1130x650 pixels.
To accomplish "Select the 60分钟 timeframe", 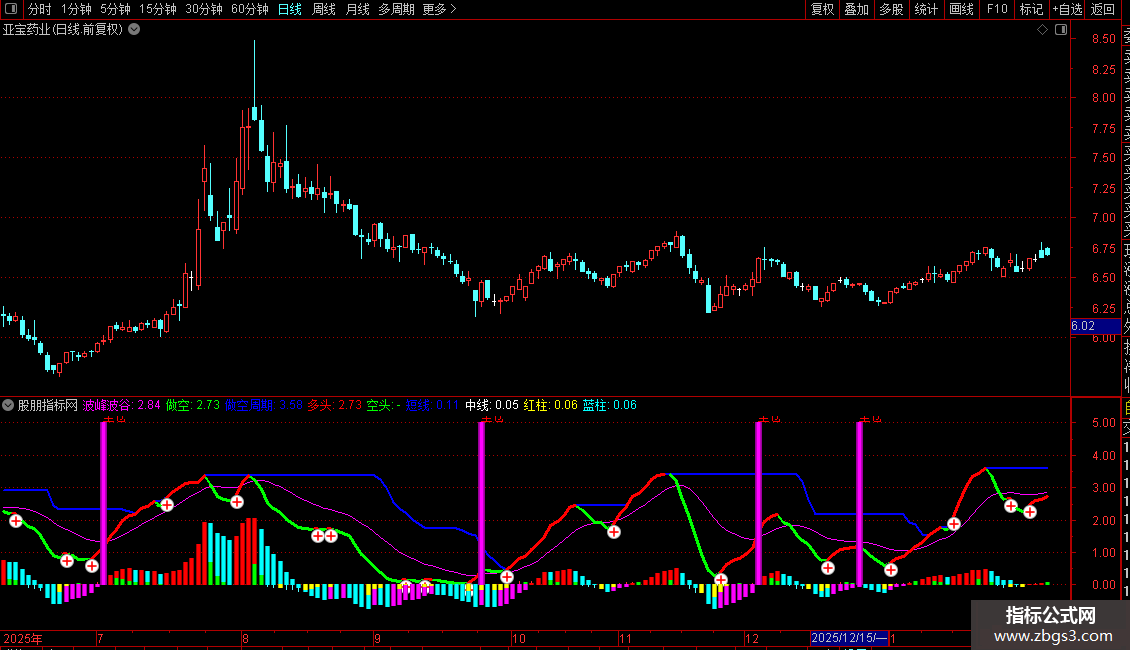I will (250, 9).
